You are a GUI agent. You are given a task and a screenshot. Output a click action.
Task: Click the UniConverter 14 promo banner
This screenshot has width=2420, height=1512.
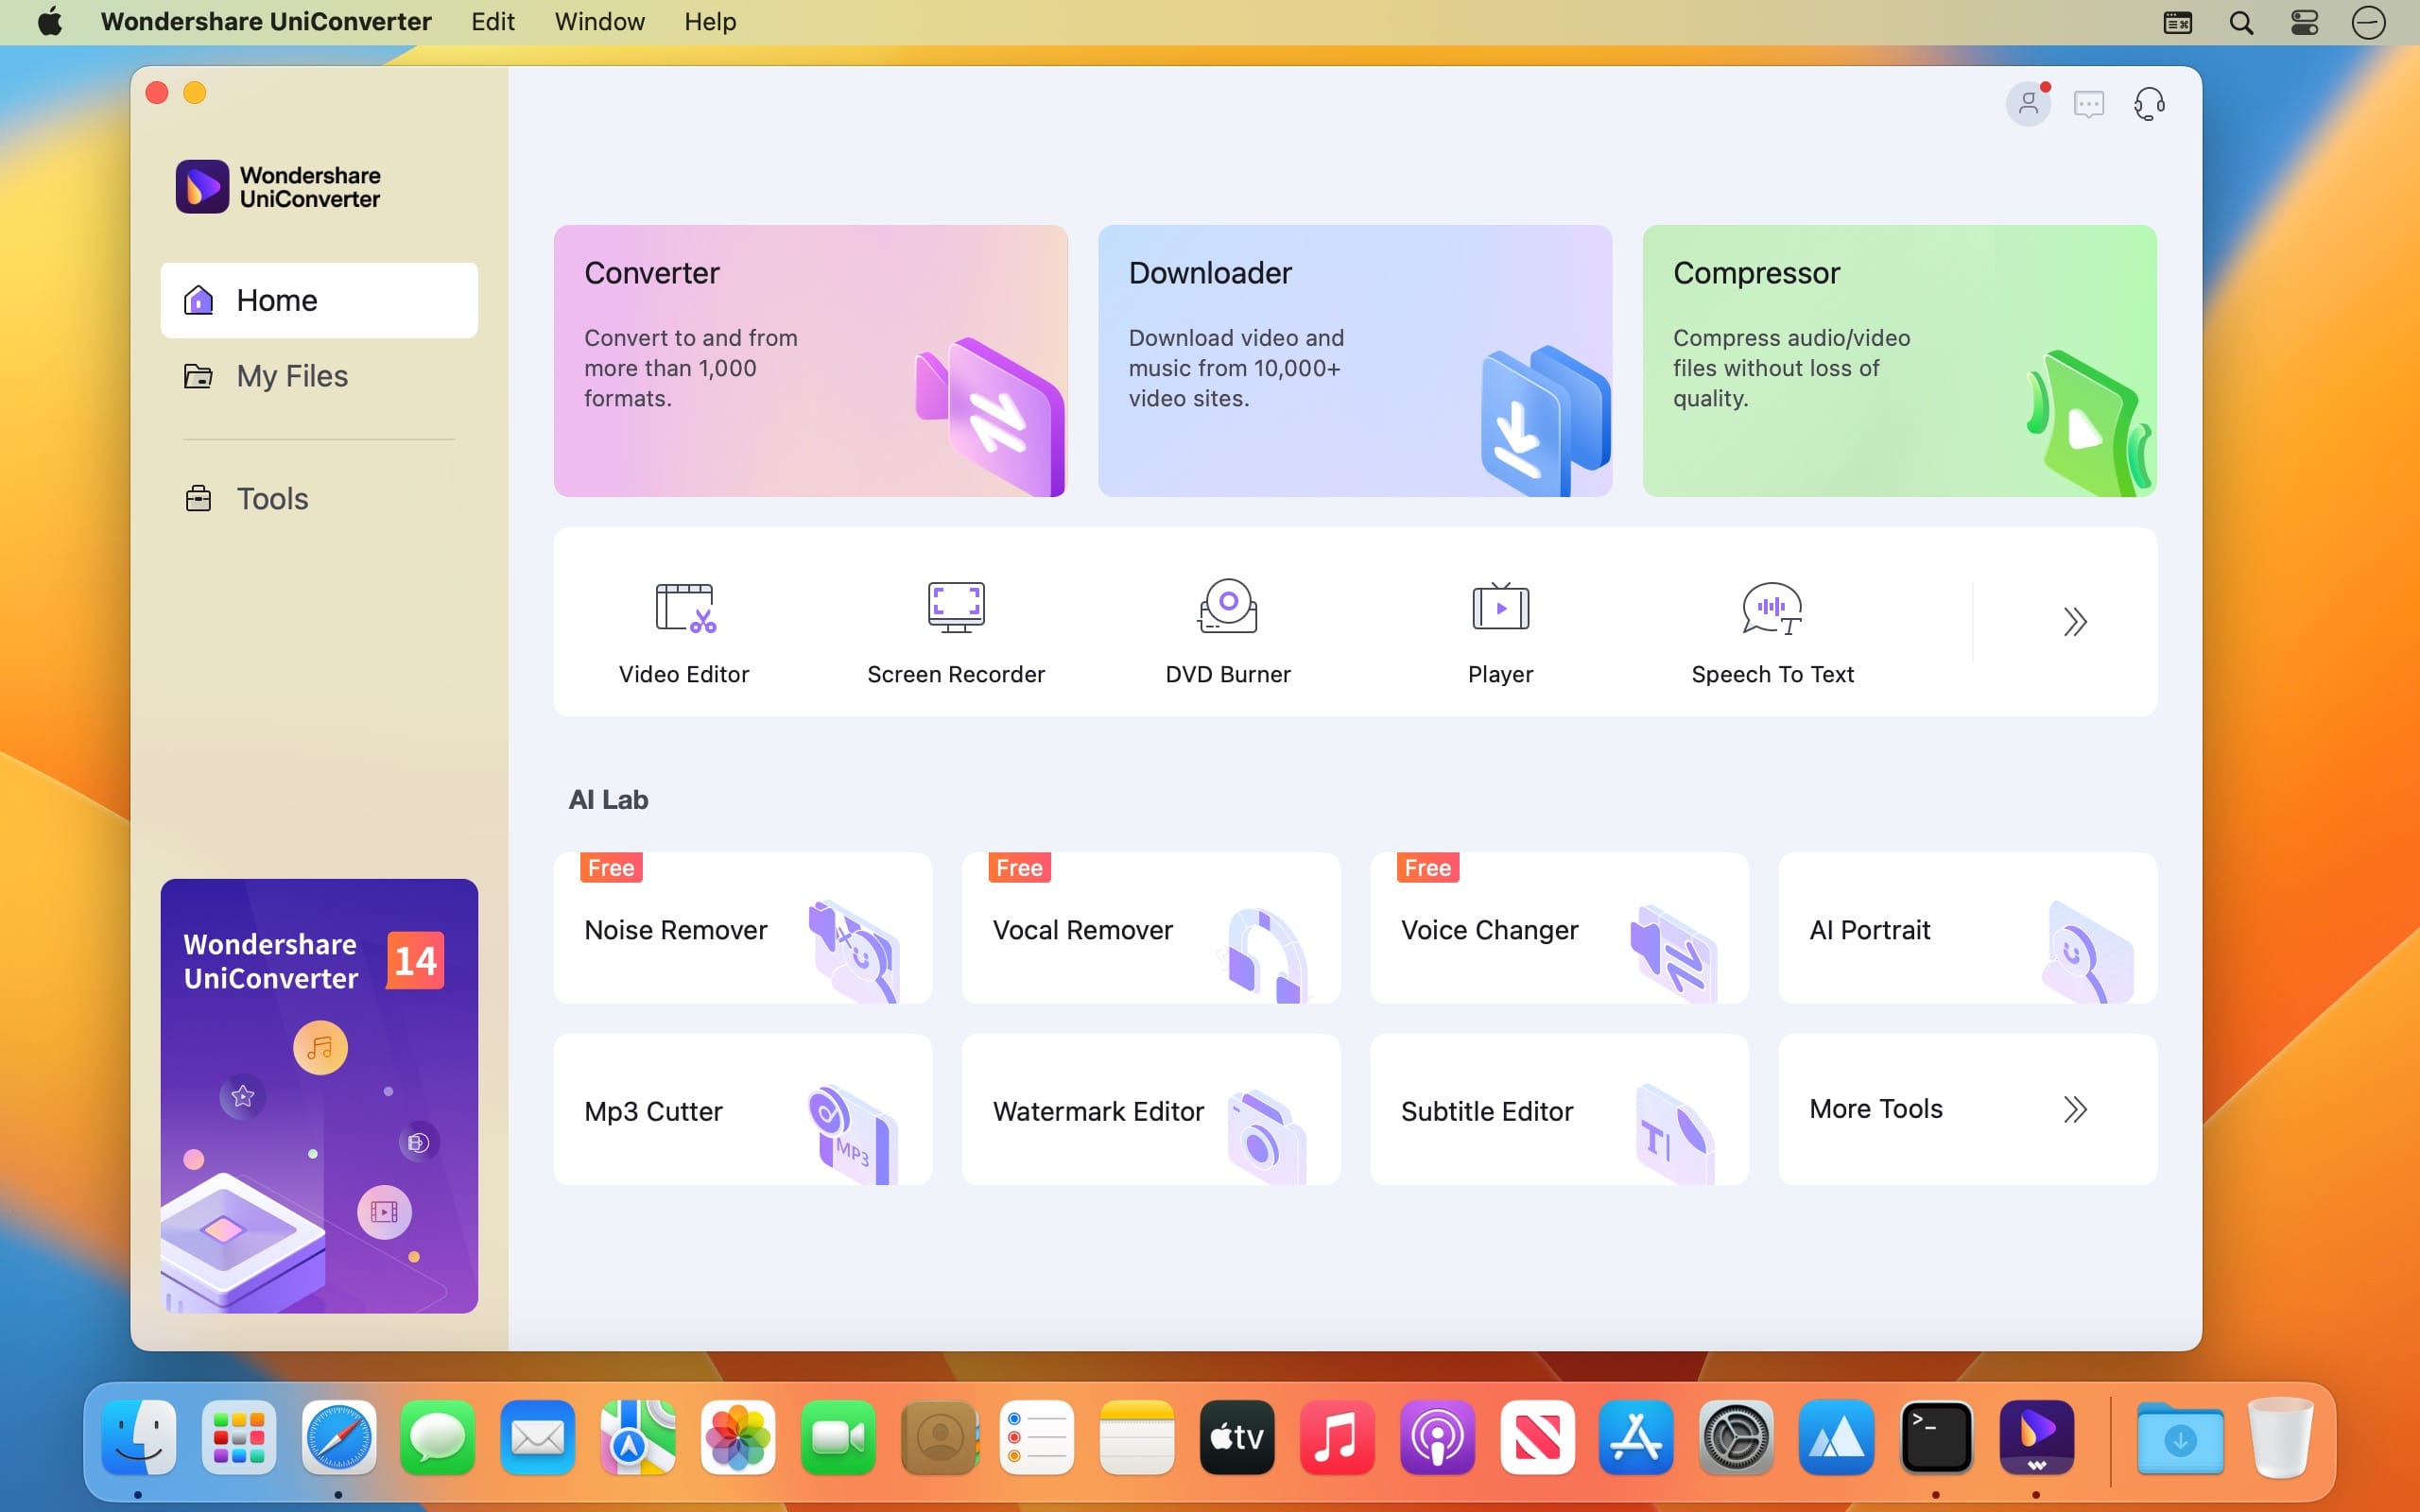pyautogui.click(x=319, y=1096)
